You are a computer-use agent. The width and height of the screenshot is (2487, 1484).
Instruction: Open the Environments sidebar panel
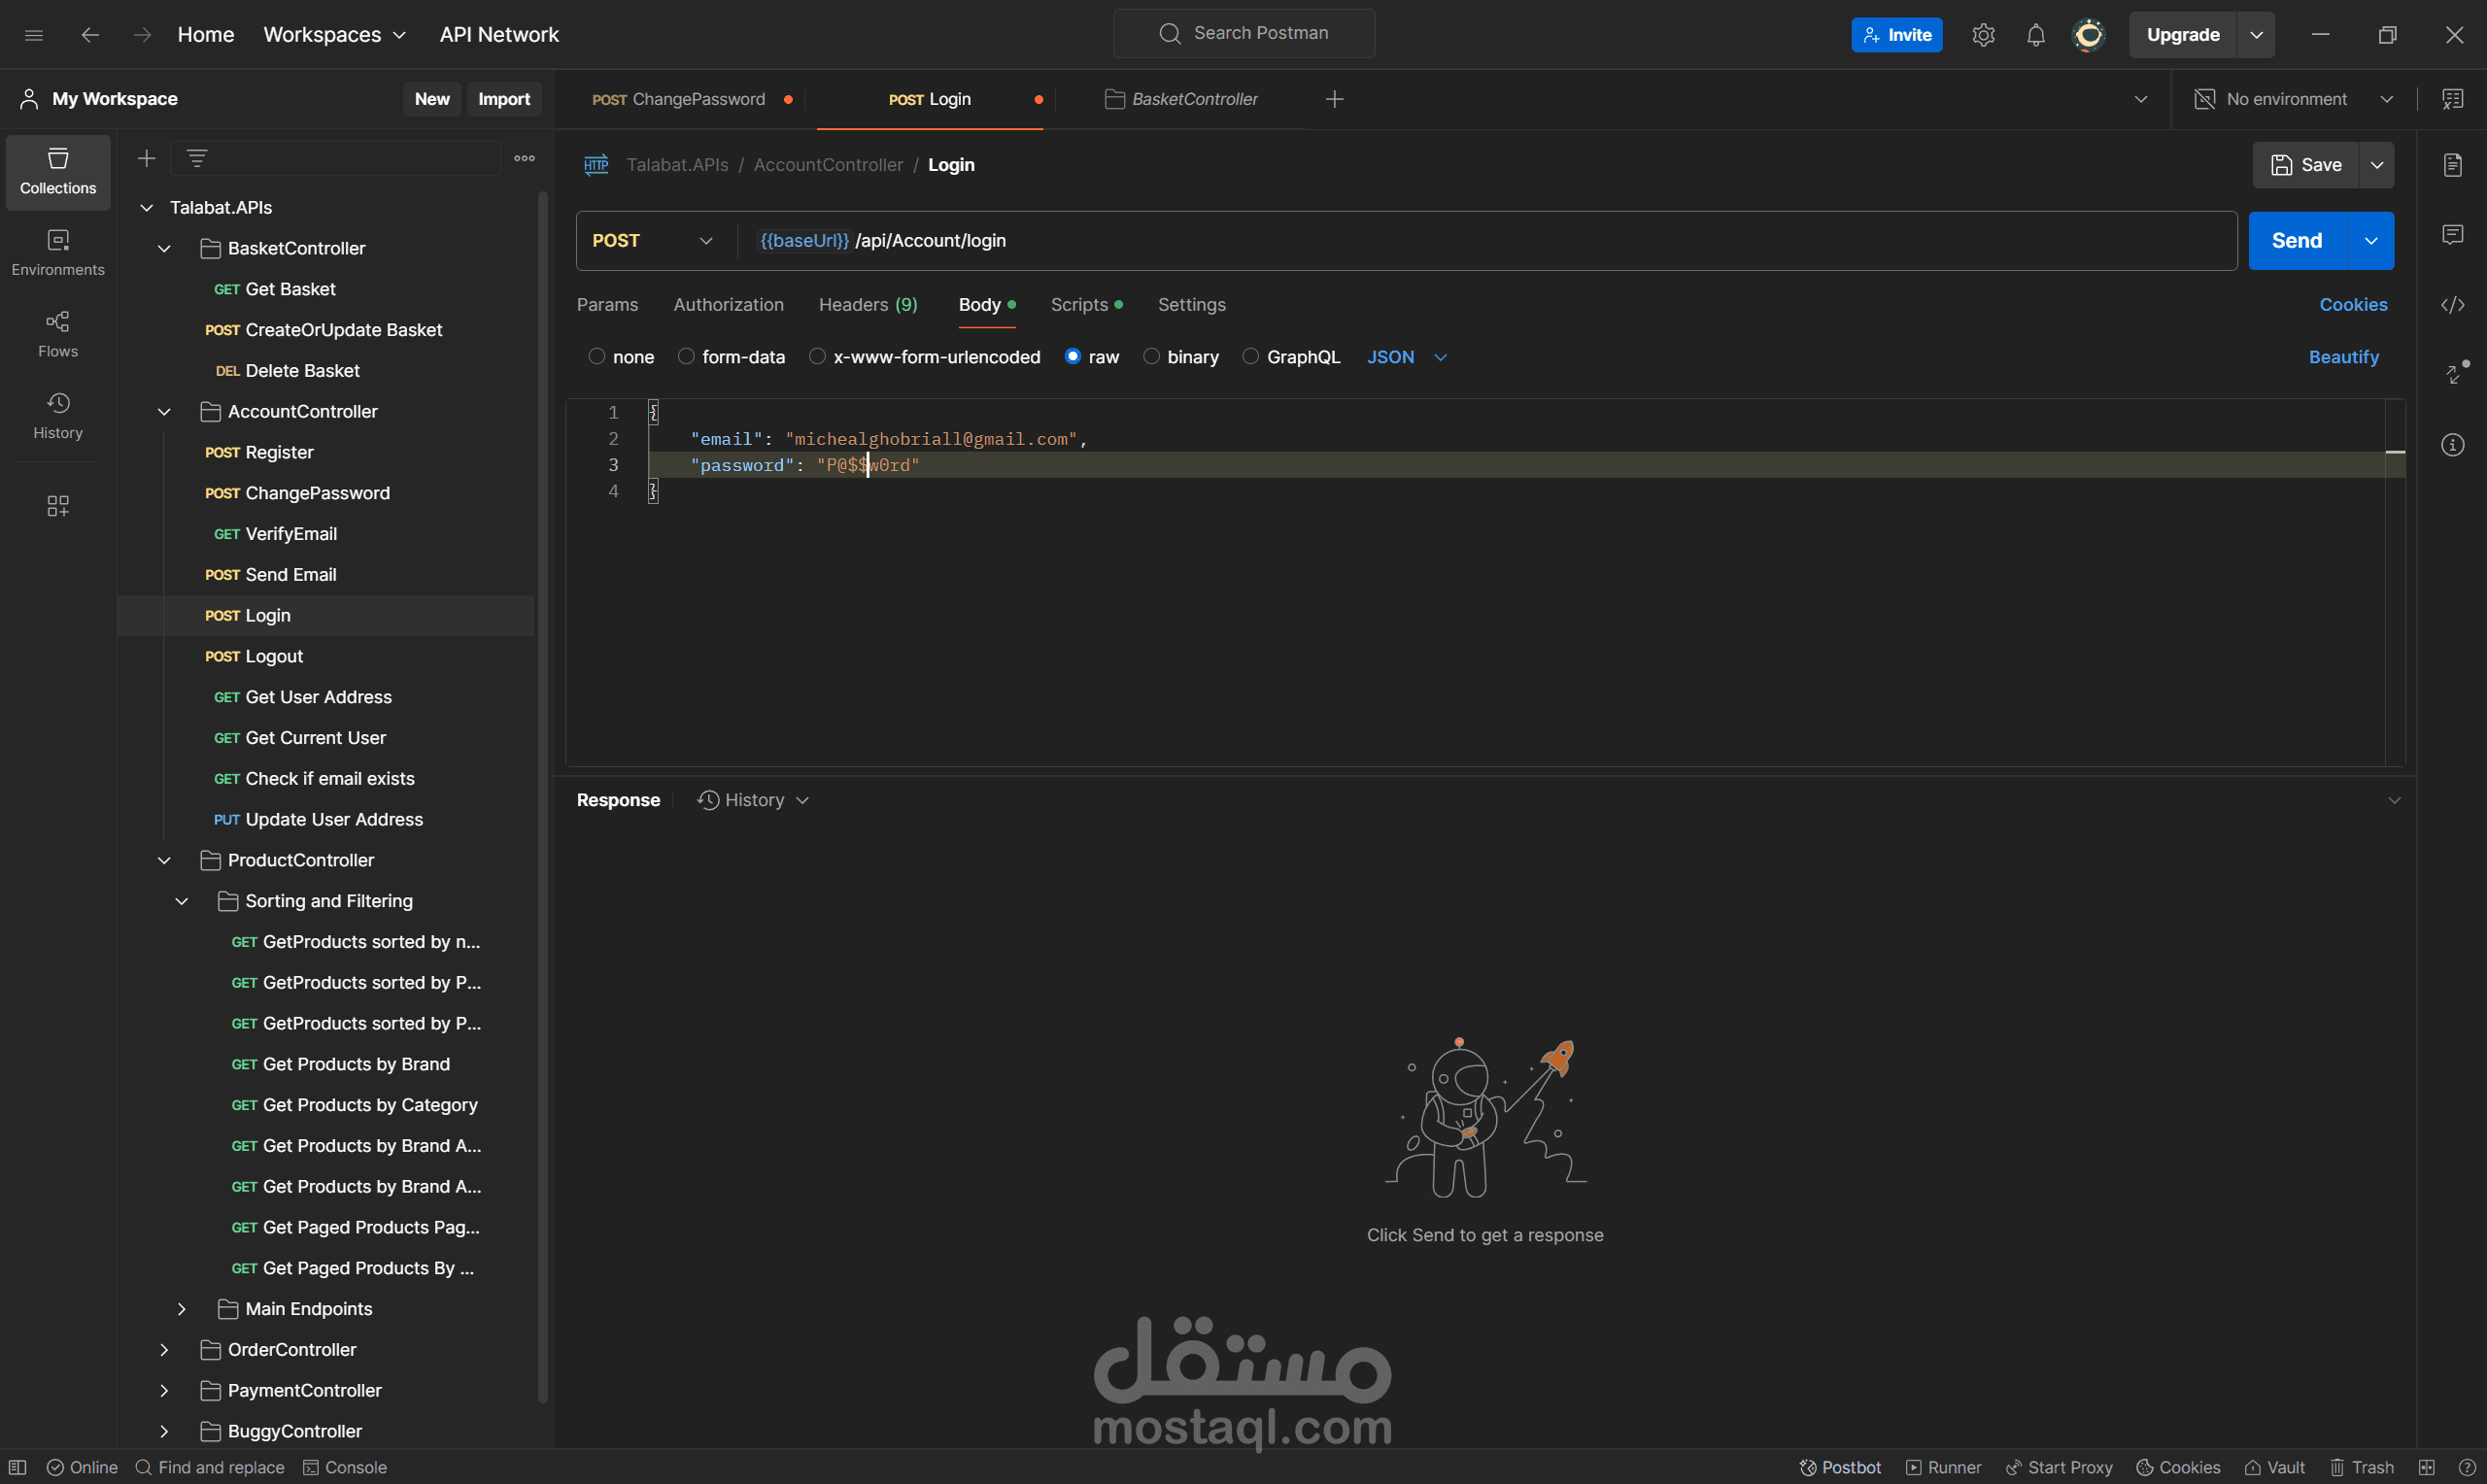pyautogui.click(x=58, y=252)
